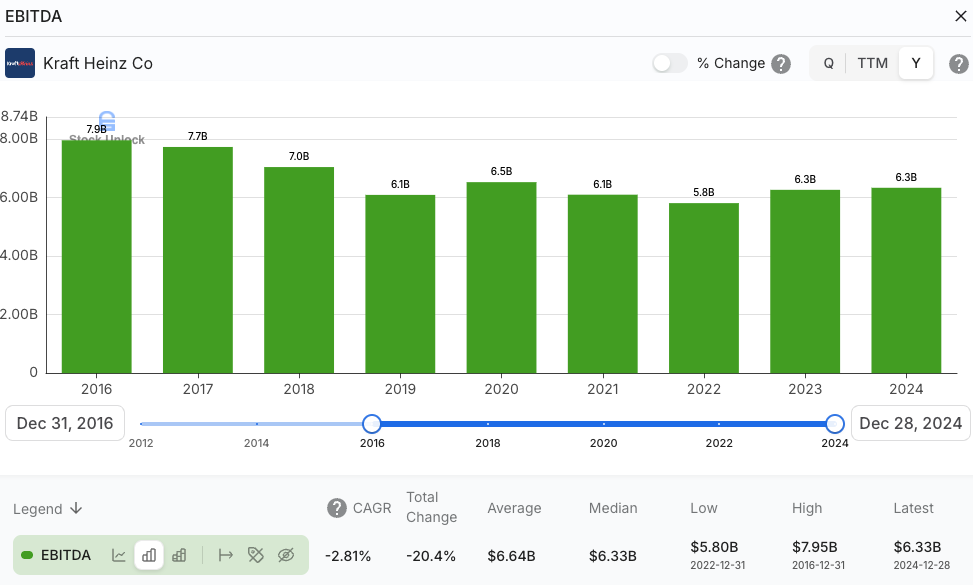Click the Latest column header
Viewport: 973px width, 585px height.
913,508
